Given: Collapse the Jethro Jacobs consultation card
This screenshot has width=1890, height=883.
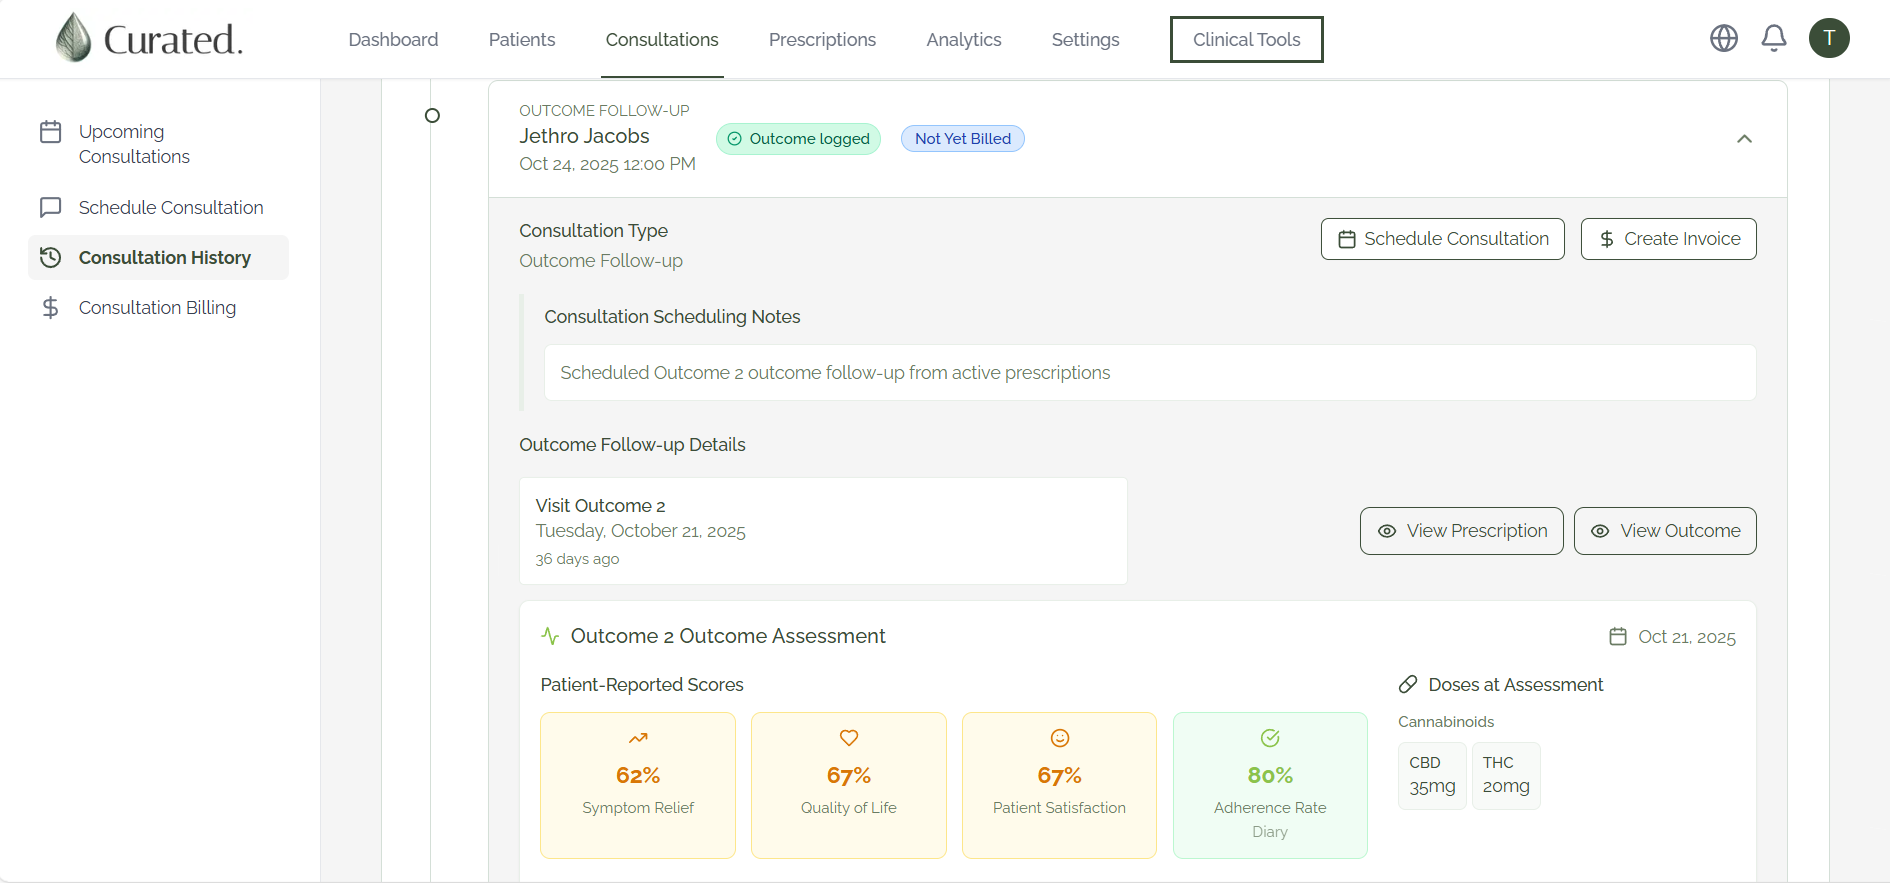Looking at the screenshot, I should [1744, 139].
